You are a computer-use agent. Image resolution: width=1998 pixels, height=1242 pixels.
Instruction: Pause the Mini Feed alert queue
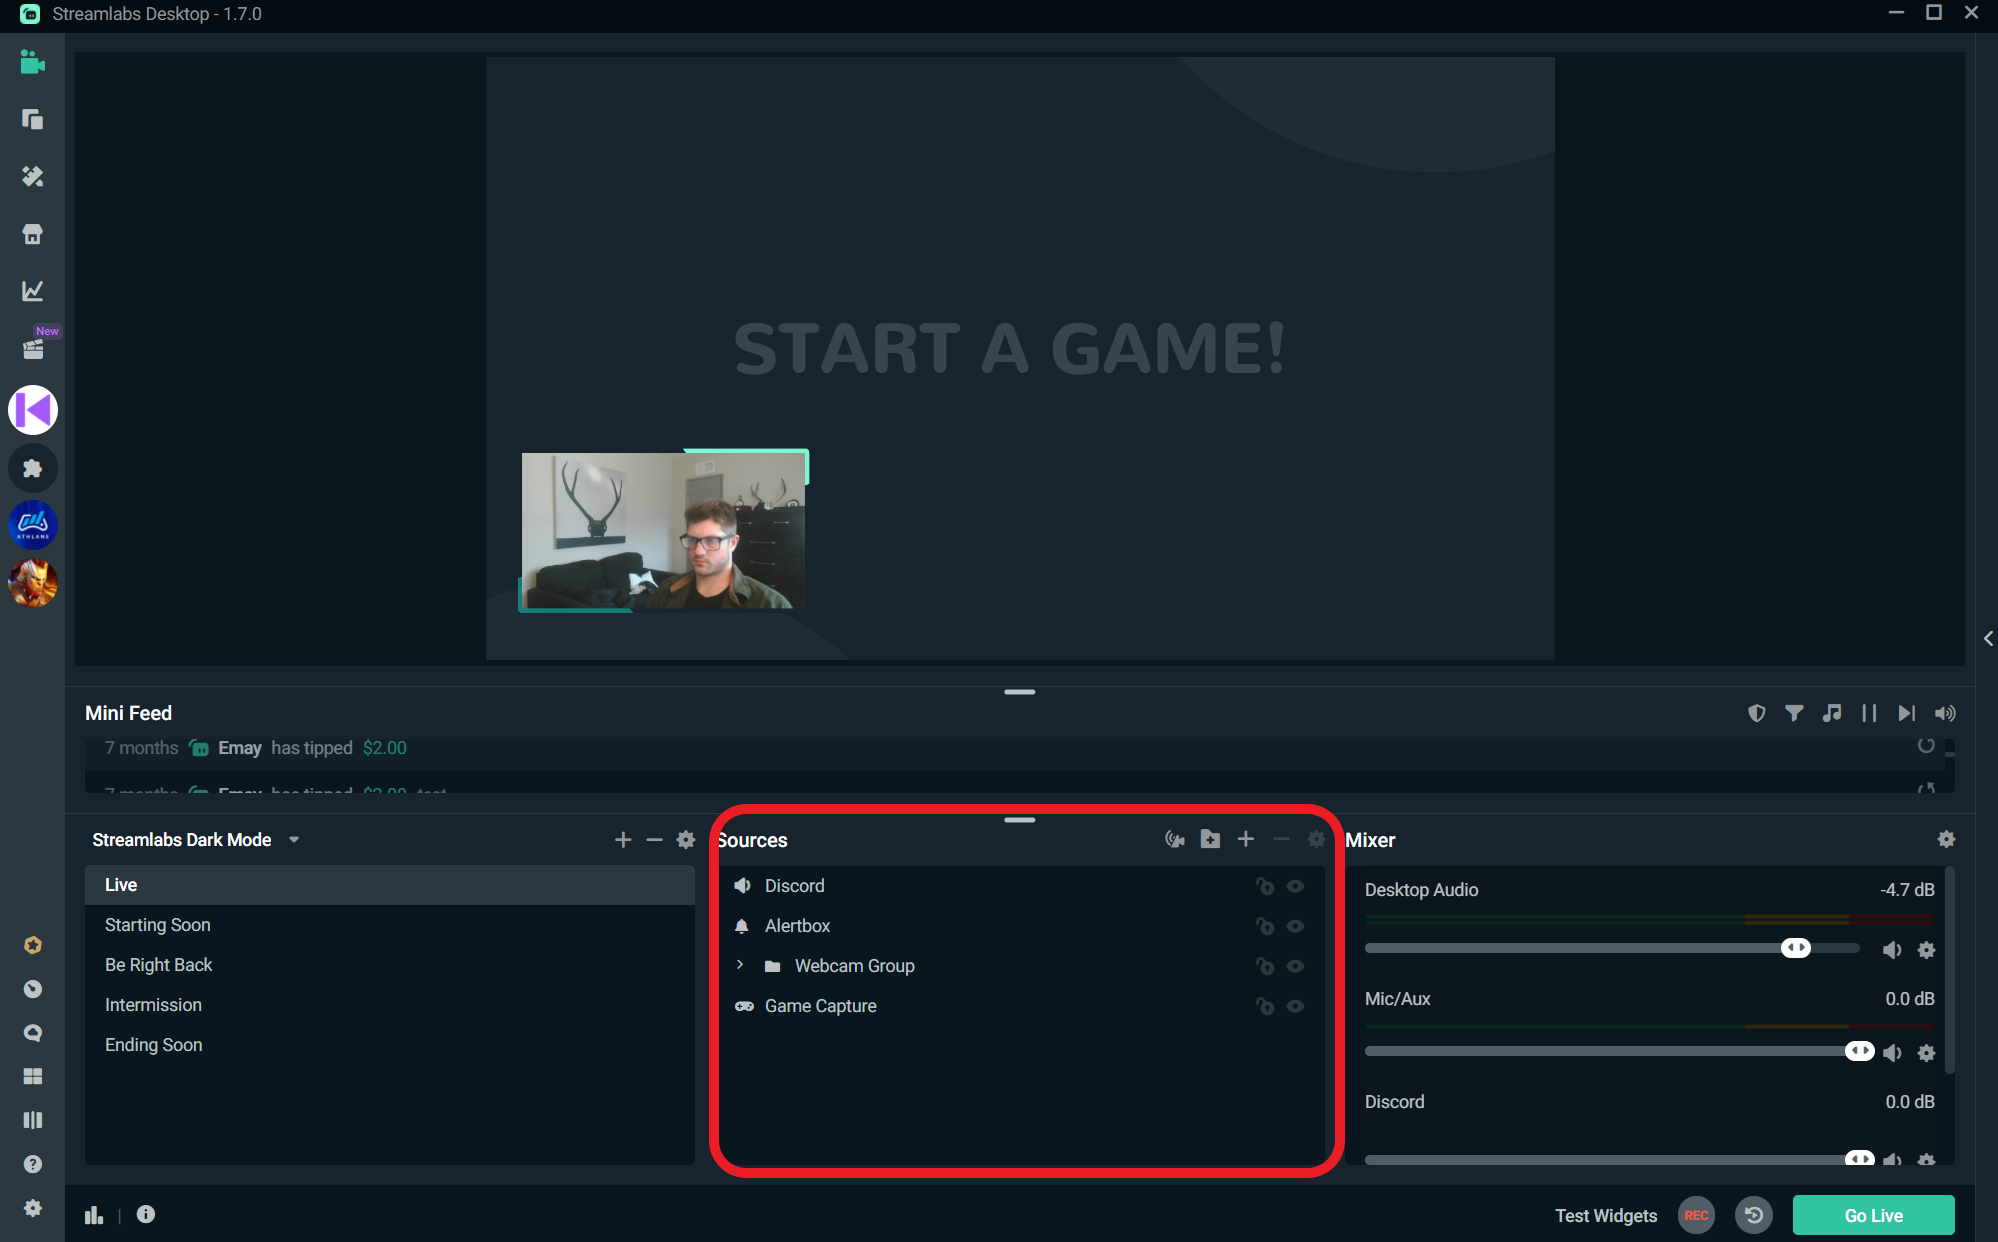tap(1869, 713)
